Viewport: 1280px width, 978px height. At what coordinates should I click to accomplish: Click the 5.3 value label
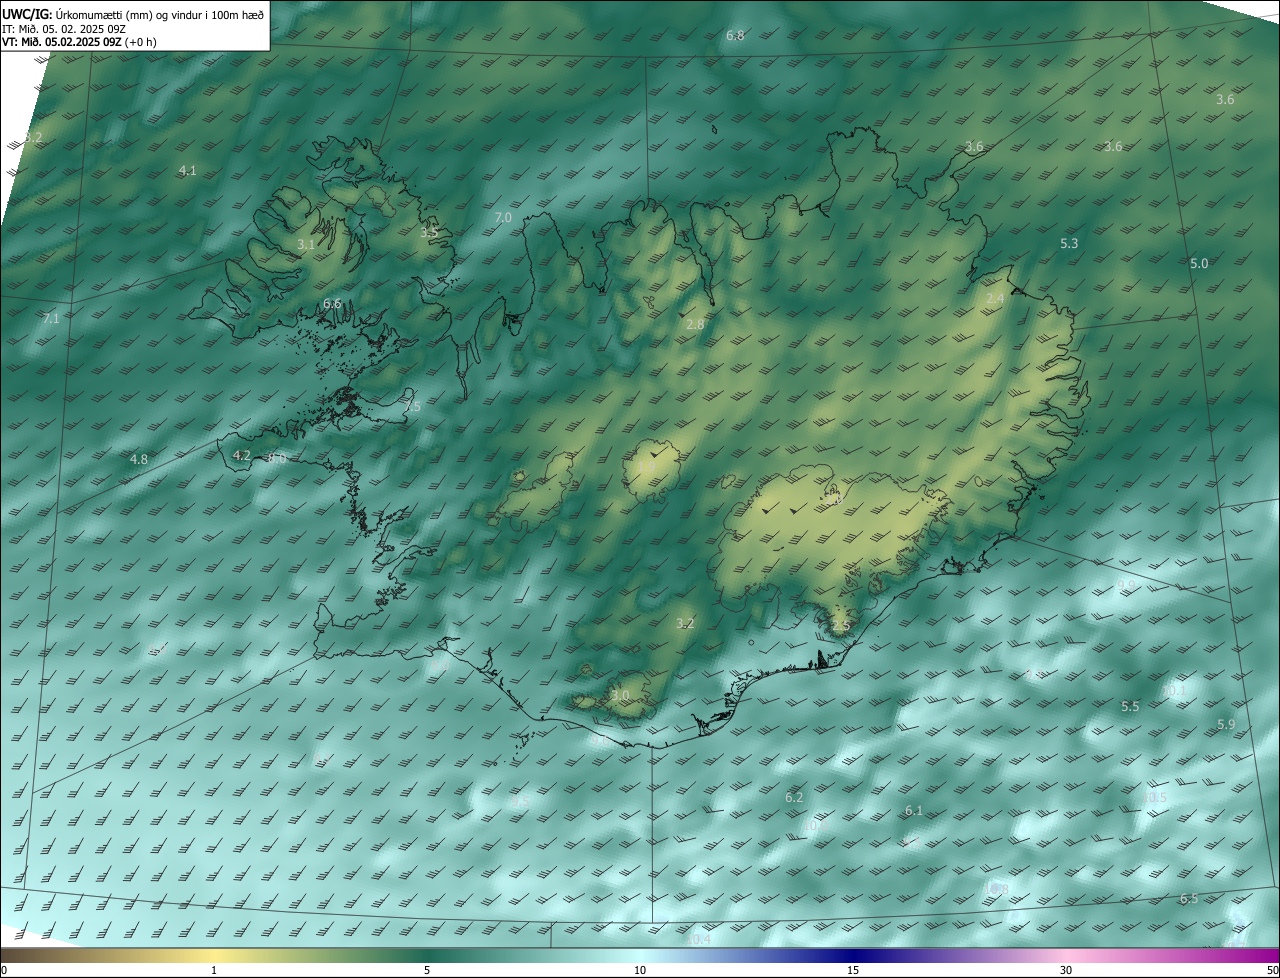tap(1069, 244)
